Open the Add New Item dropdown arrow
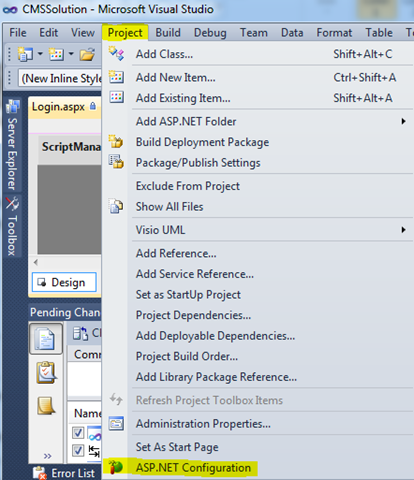This screenshot has height=480, width=414. pyautogui.click(x=71, y=53)
